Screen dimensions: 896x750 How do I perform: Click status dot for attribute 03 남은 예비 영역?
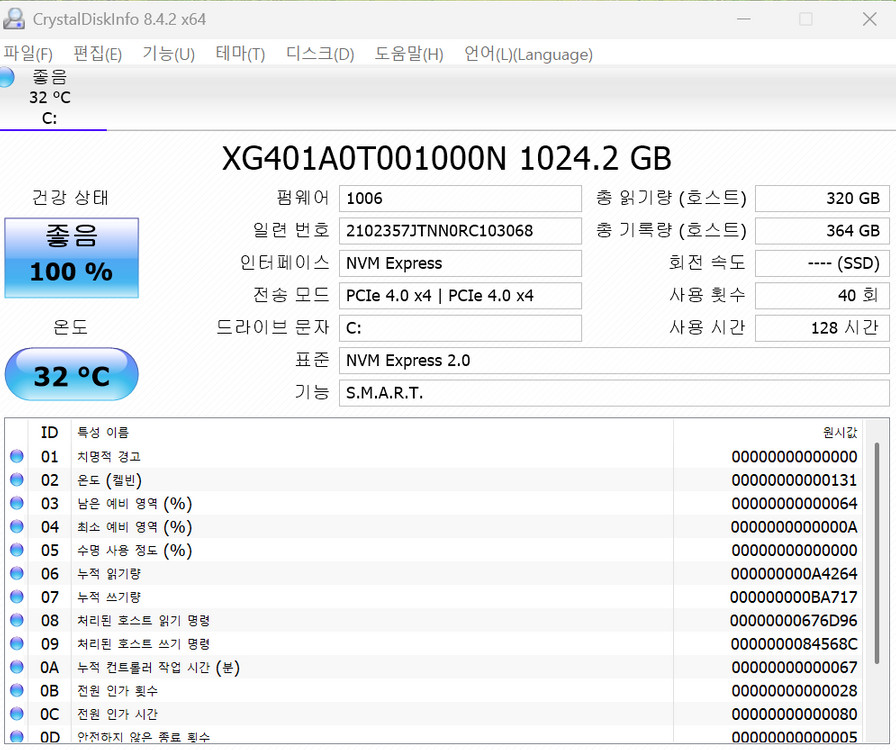tap(17, 503)
